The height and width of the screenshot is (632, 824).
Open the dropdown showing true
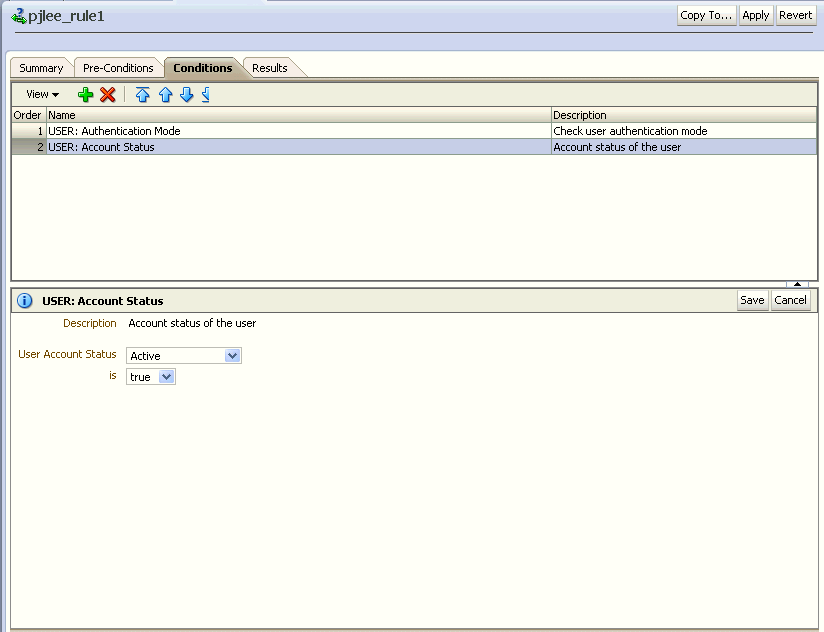tap(166, 377)
